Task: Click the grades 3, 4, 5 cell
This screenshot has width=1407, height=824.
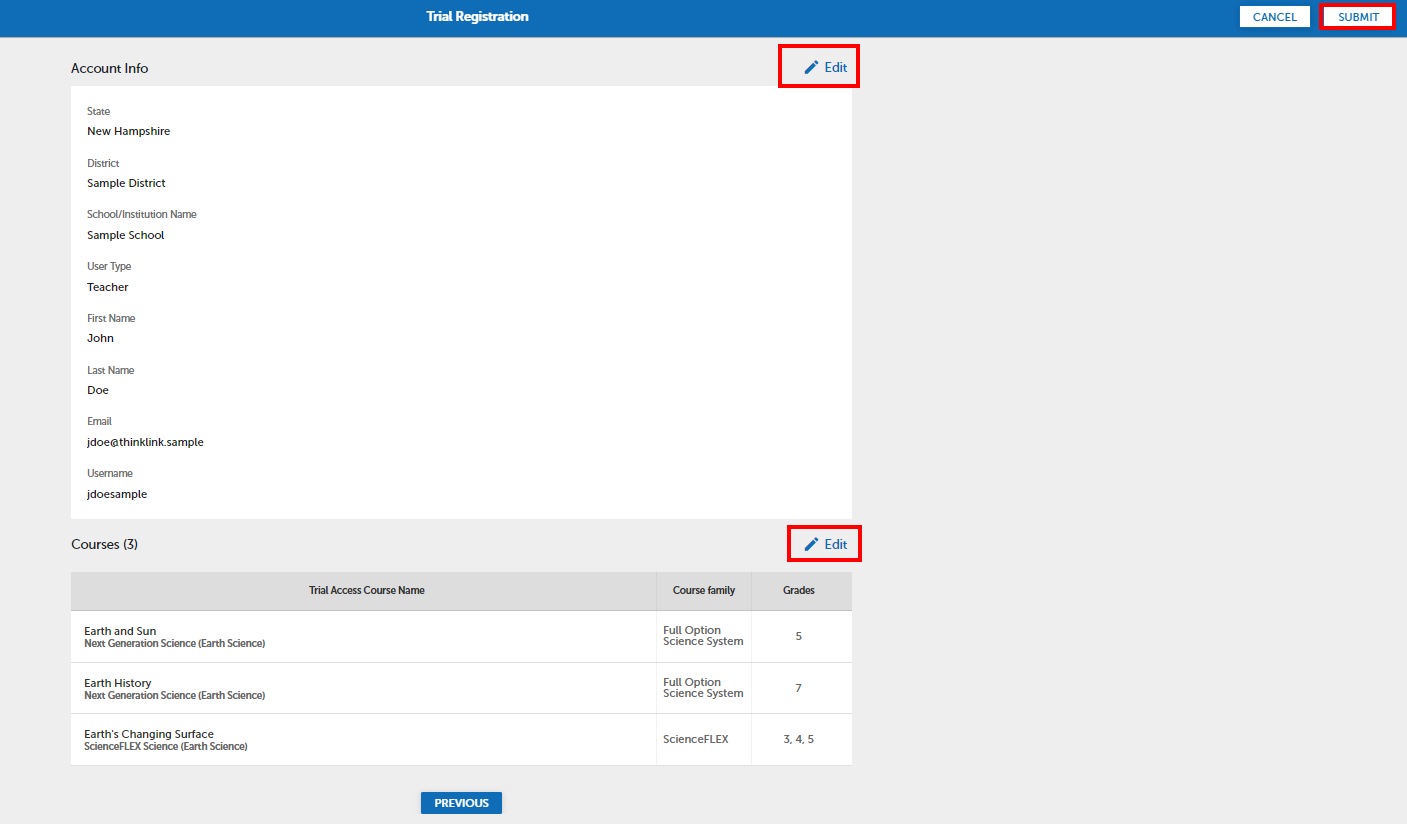Action: coord(800,739)
